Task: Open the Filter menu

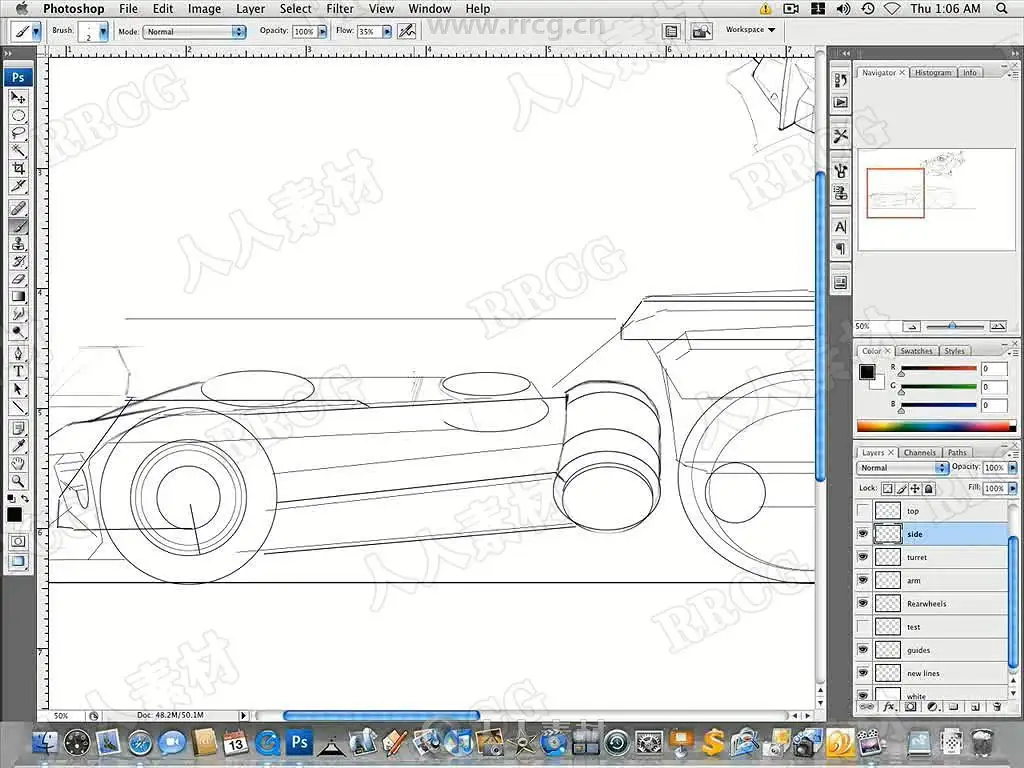Action: (340, 9)
